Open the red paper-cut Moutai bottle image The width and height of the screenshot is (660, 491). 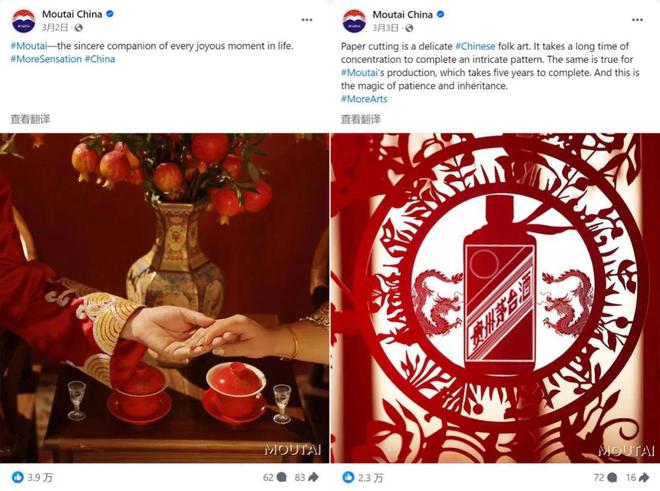pyautogui.click(x=494, y=298)
